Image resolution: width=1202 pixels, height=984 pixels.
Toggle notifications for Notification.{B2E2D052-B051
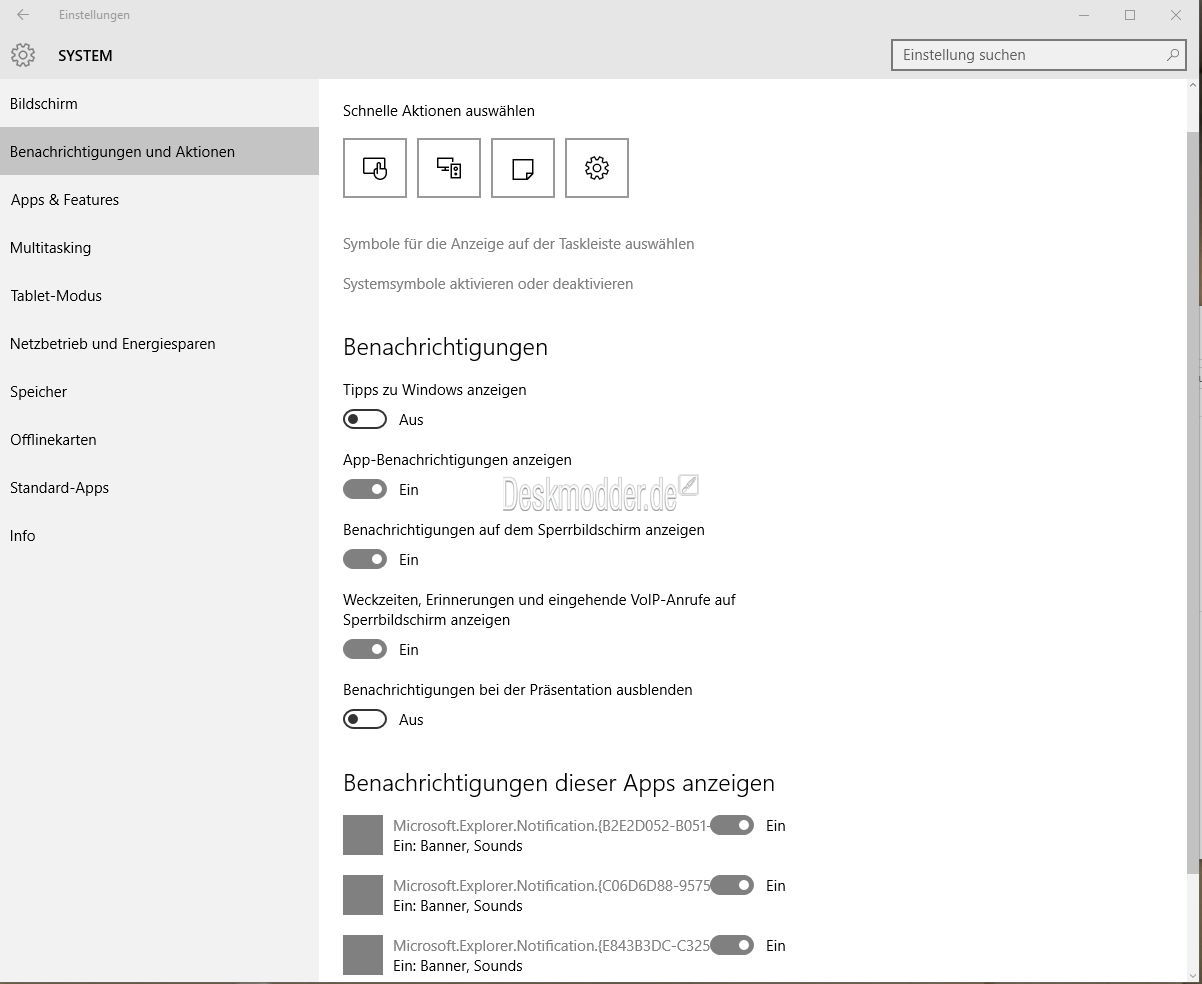[732, 825]
